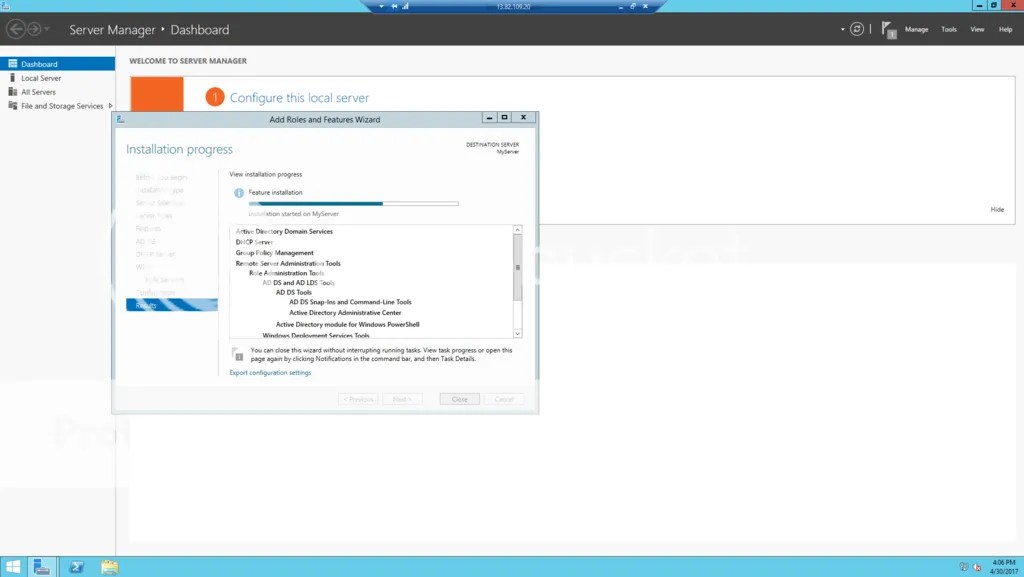Expand the File and Storage Services arrow

pos(110,106)
